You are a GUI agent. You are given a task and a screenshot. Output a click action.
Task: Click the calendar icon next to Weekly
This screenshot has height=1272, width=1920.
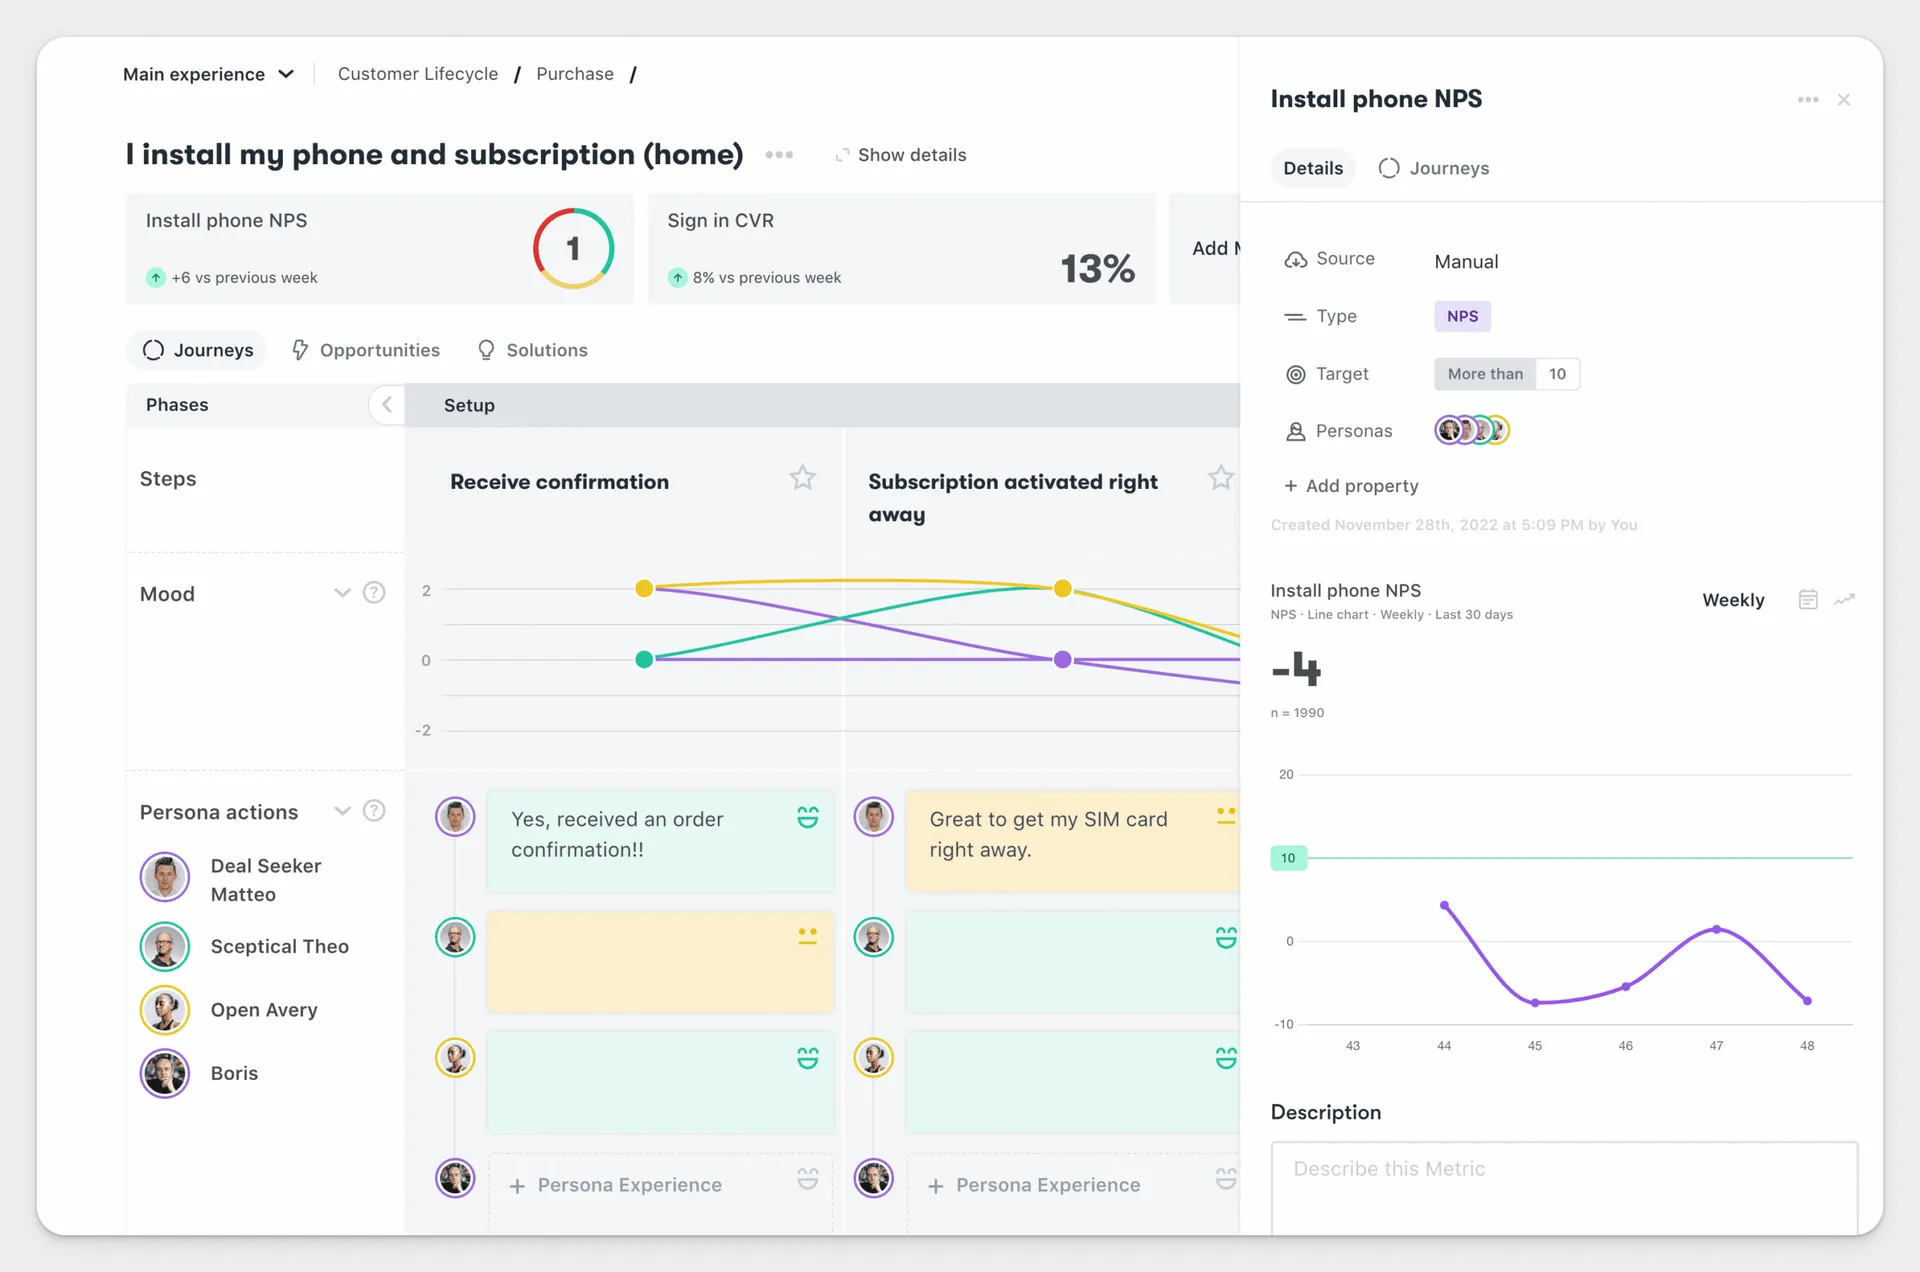(1808, 599)
